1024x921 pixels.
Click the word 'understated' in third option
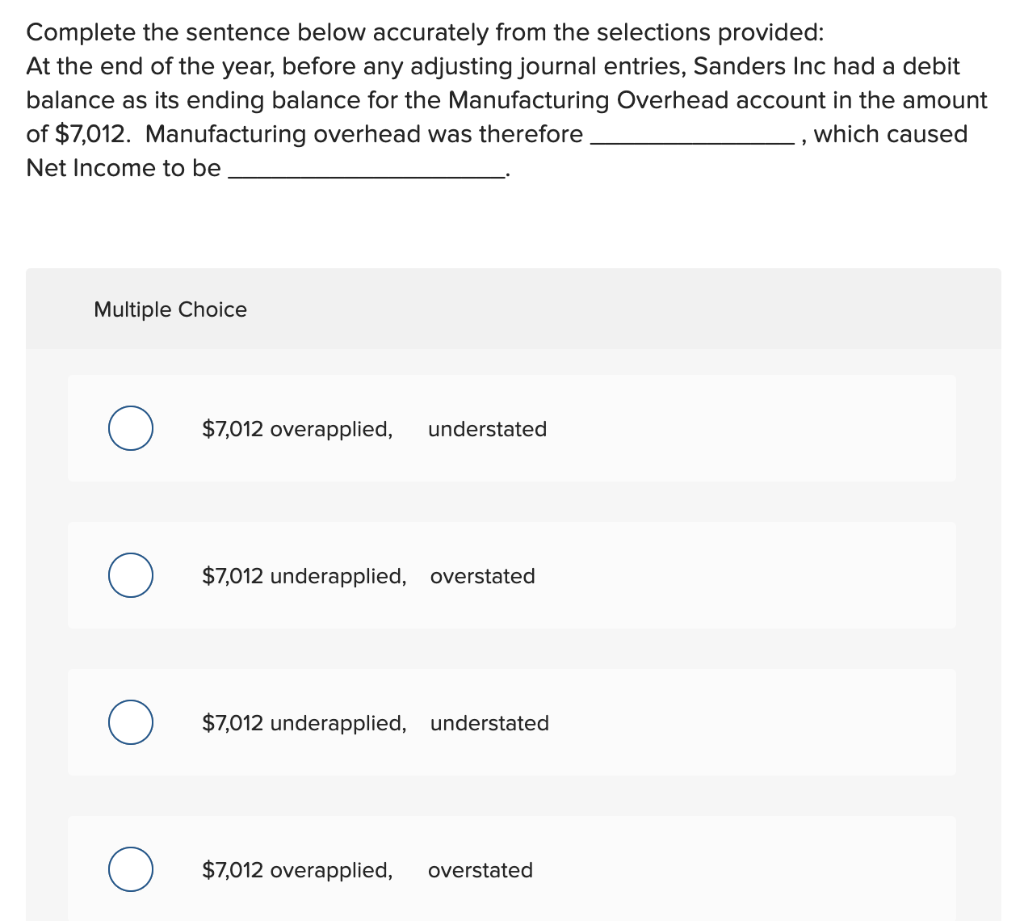pyautogui.click(x=490, y=723)
